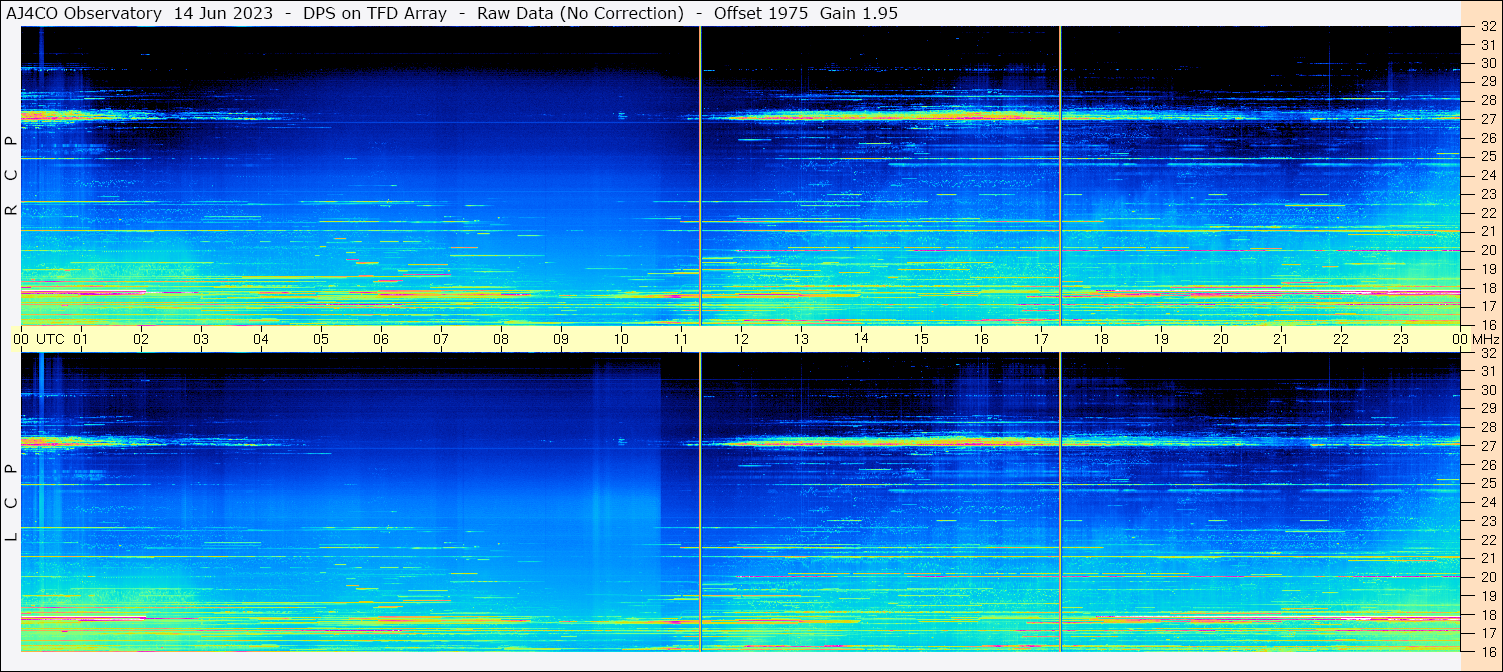Click the UTC text beside the first 00 label
This screenshot has height=672, width=1503.
pyautogui.click(x=50, y=339)
